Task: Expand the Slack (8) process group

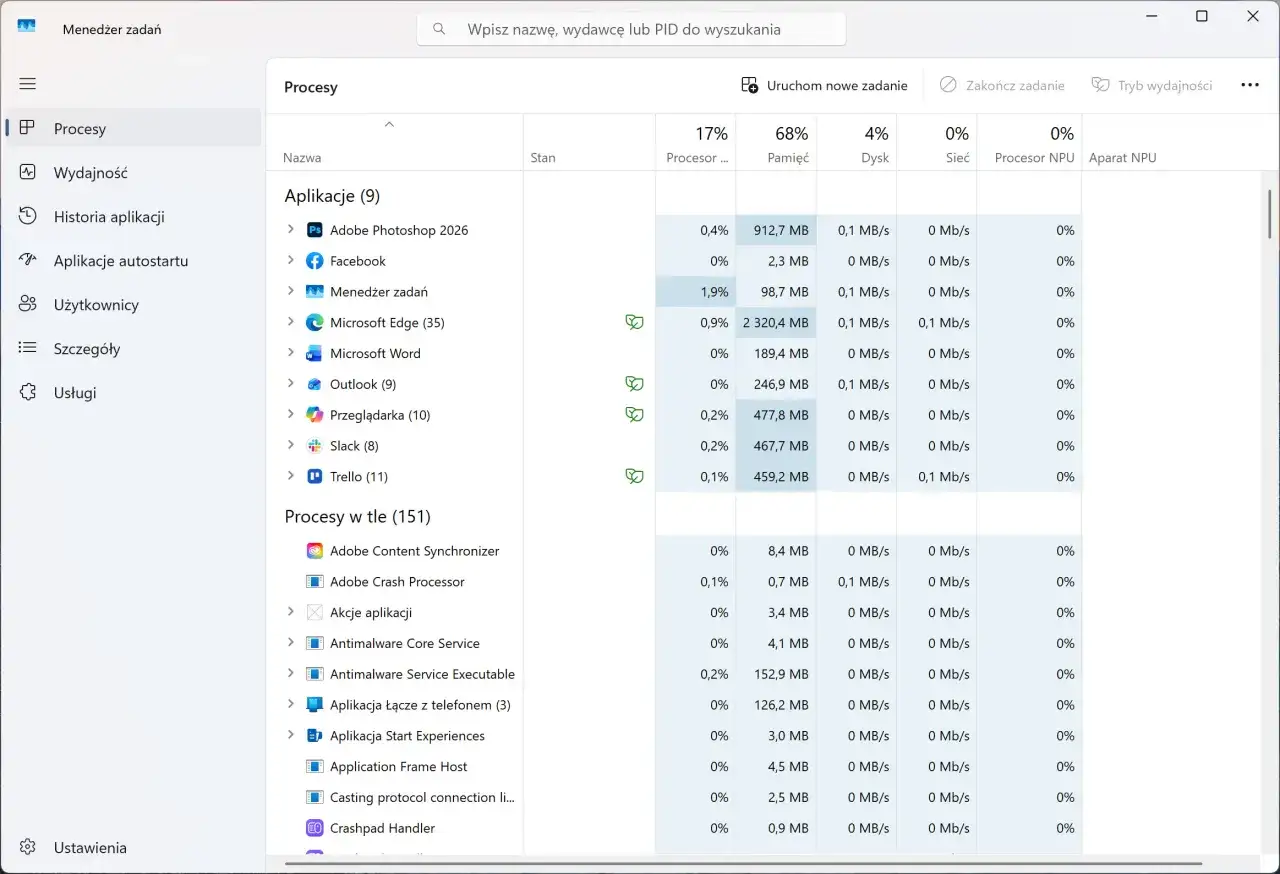Action: [x=291, y=445]
